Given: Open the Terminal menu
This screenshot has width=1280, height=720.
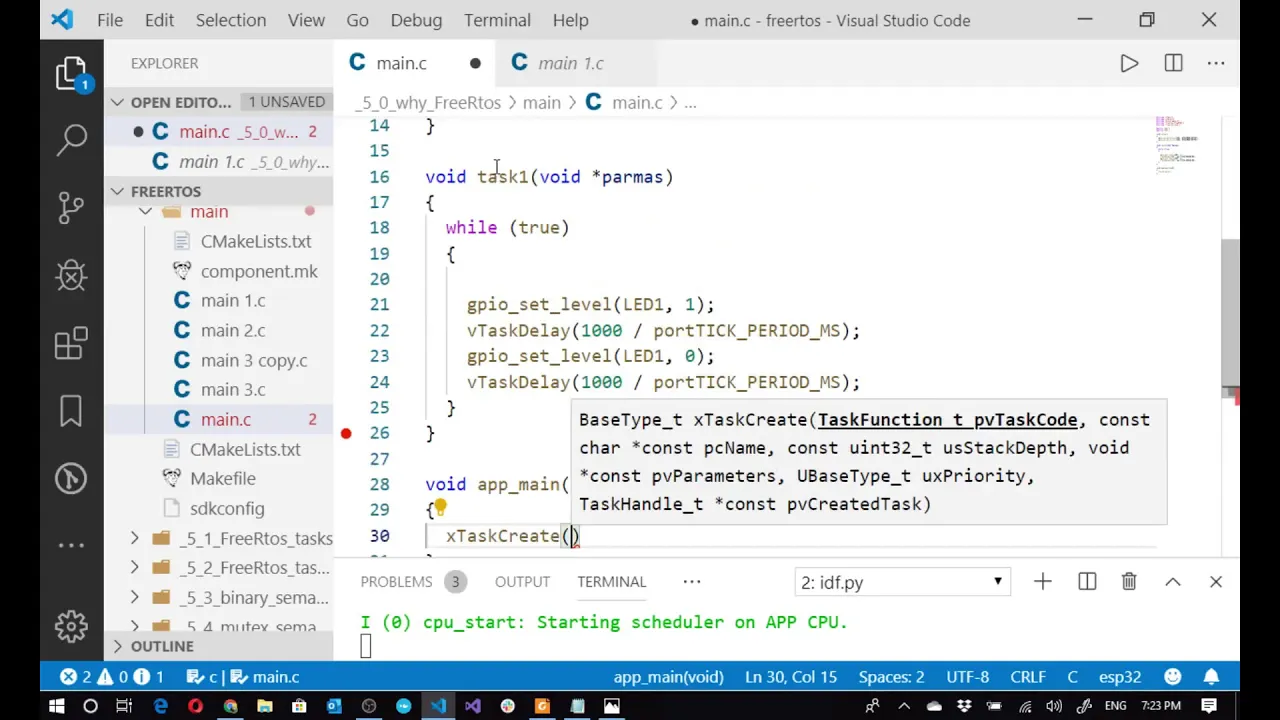Looking at the screenshot, I should [x=497, y=20].
